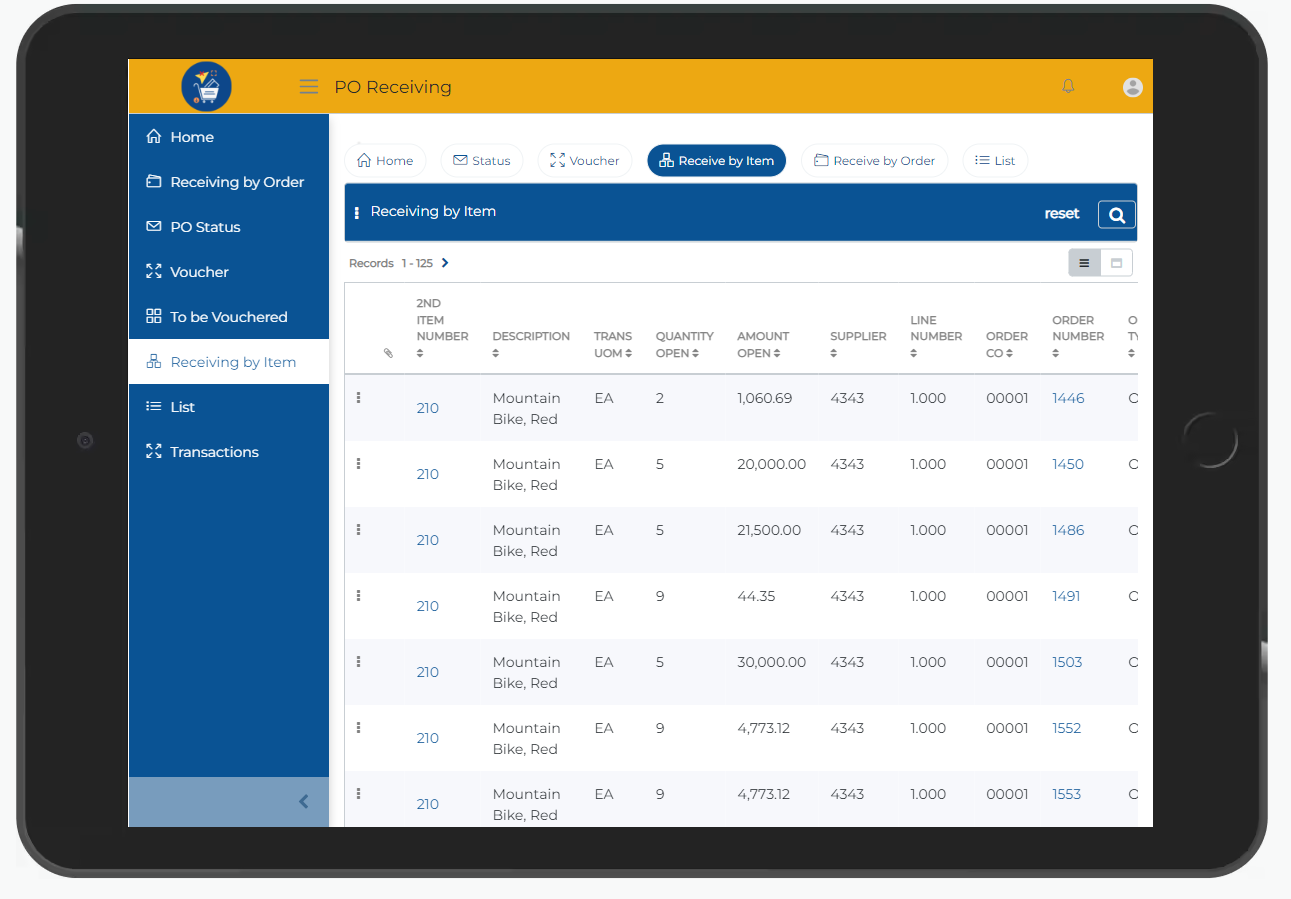Click the notification bell icon

(x=1068, y=87)
